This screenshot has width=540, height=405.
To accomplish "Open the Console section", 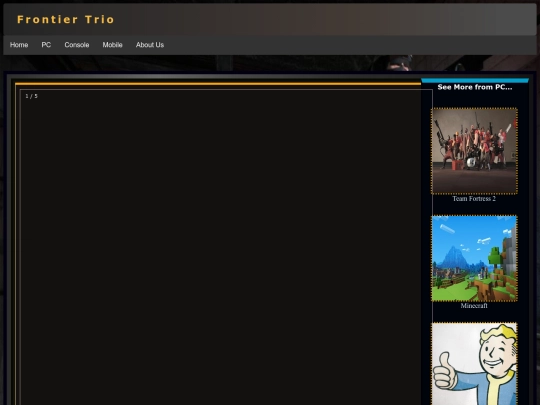I will pyautogui.click(x=77, y=45).
